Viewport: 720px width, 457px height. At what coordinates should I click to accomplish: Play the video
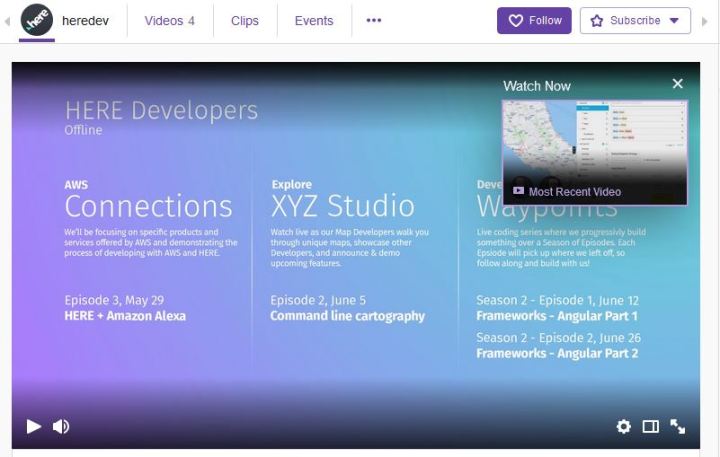pos(34,426)
